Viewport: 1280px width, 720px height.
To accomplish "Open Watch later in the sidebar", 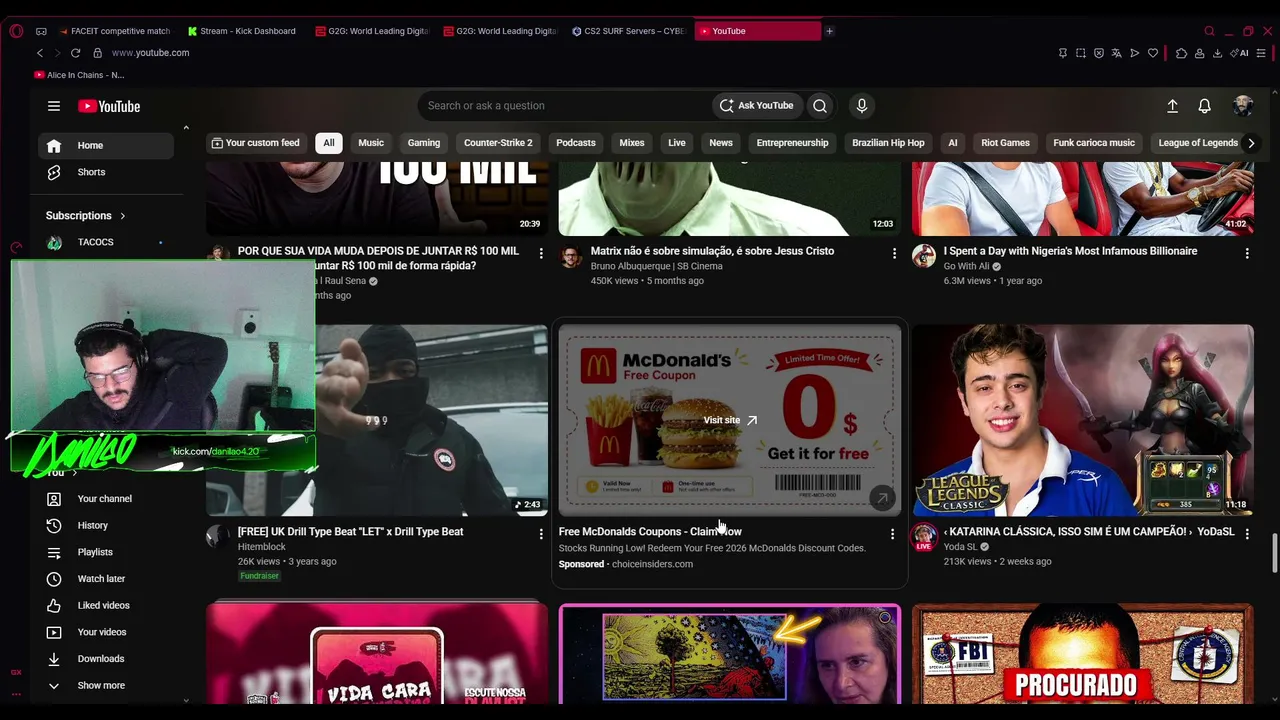I will pos(106,578).
